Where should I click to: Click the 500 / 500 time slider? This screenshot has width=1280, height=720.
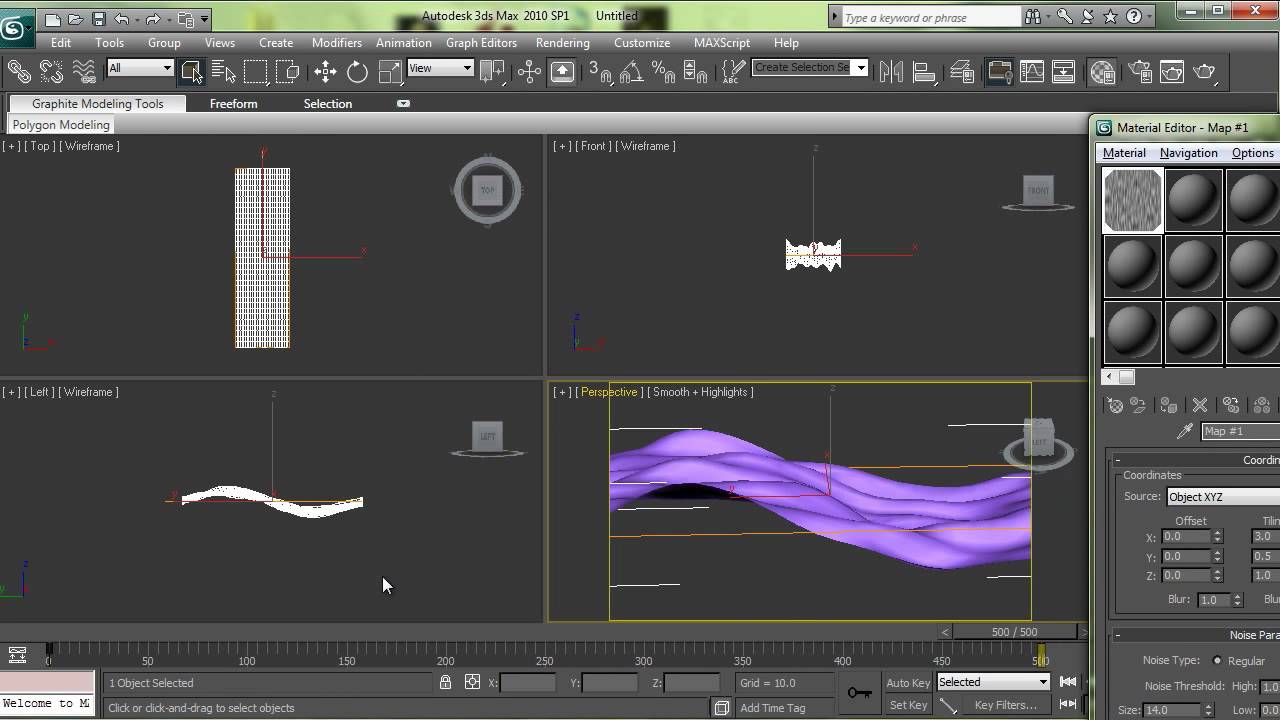[x=1014, y=632]
